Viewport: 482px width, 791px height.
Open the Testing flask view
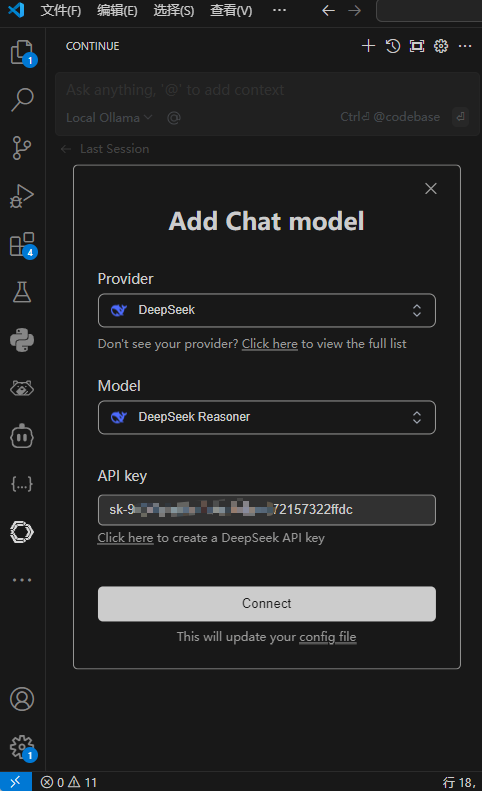[22, 292]
